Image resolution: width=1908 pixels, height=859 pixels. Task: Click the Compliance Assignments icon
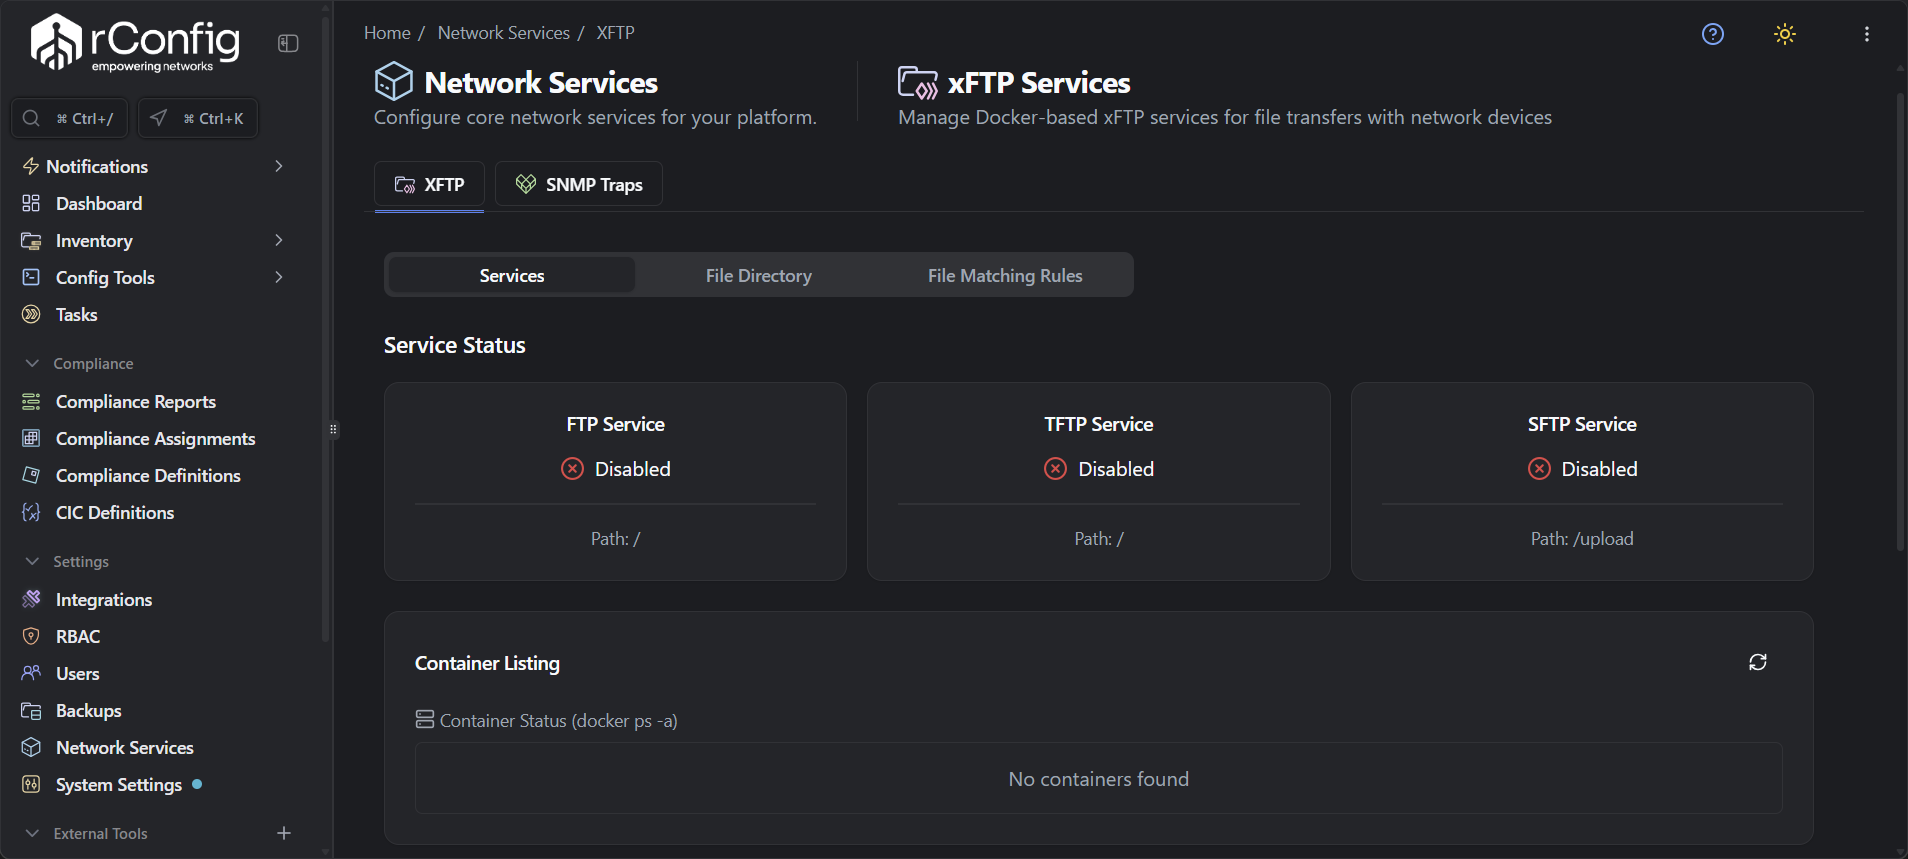31,438
